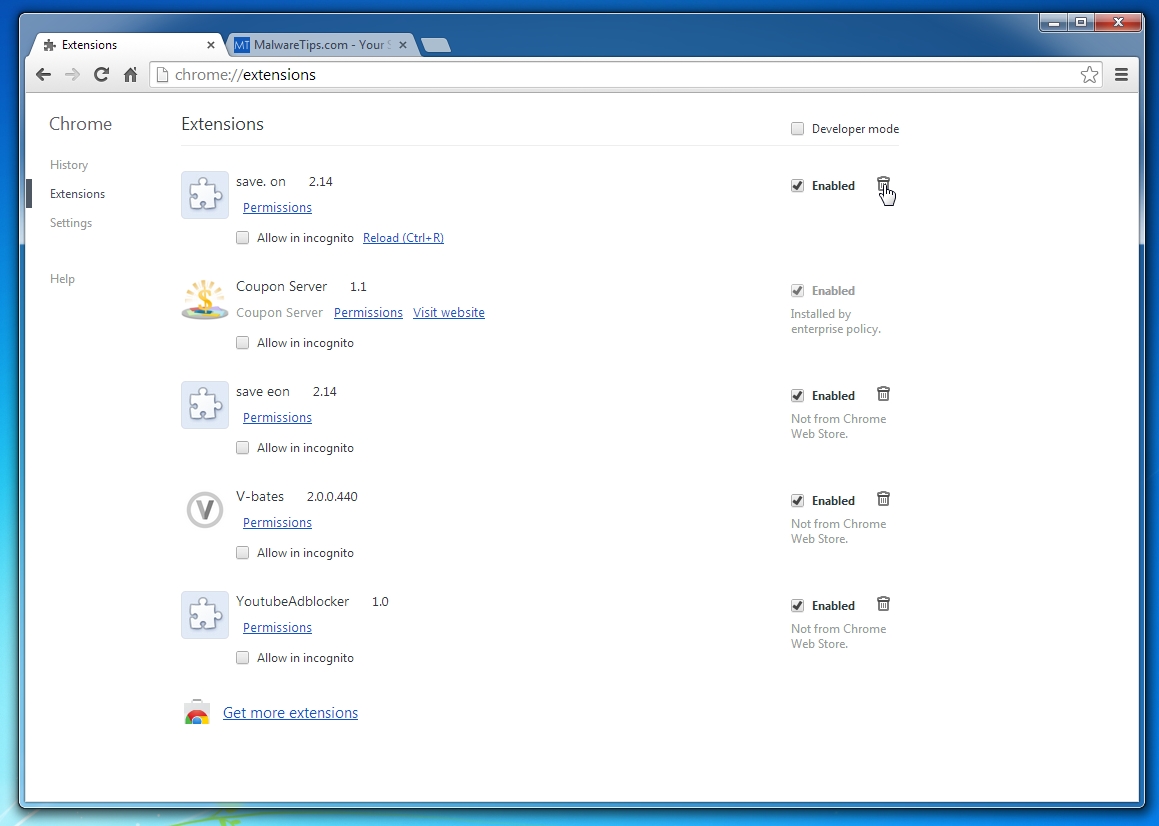
Task: Uncheck Enabled for save eon
Action: click(x=797, y=395)
